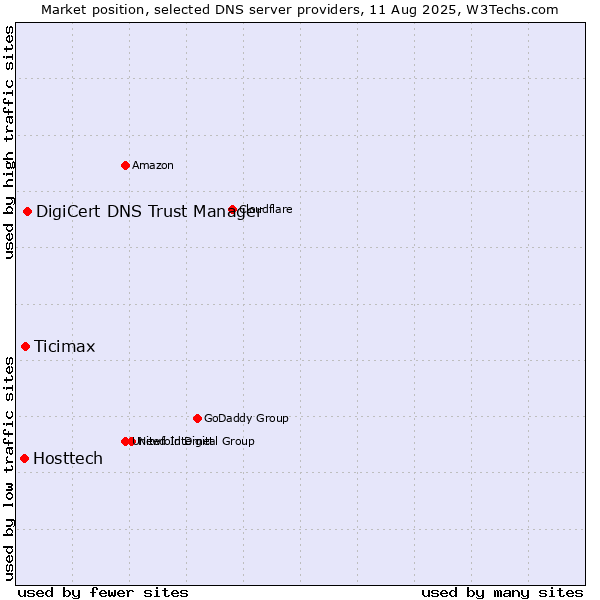Click the "used by low traffic sites" axis label
This screenshot has height=600, width=600.
click(x=9, y=469)
